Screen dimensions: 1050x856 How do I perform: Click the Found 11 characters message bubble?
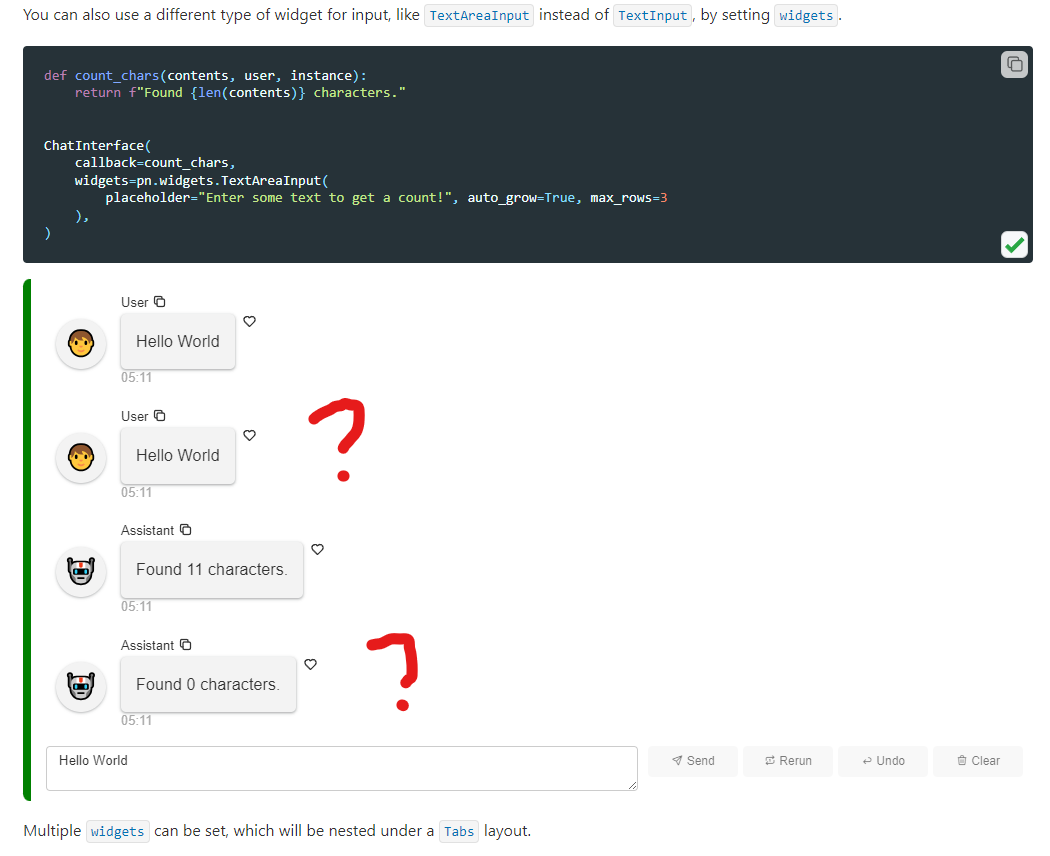211,569
